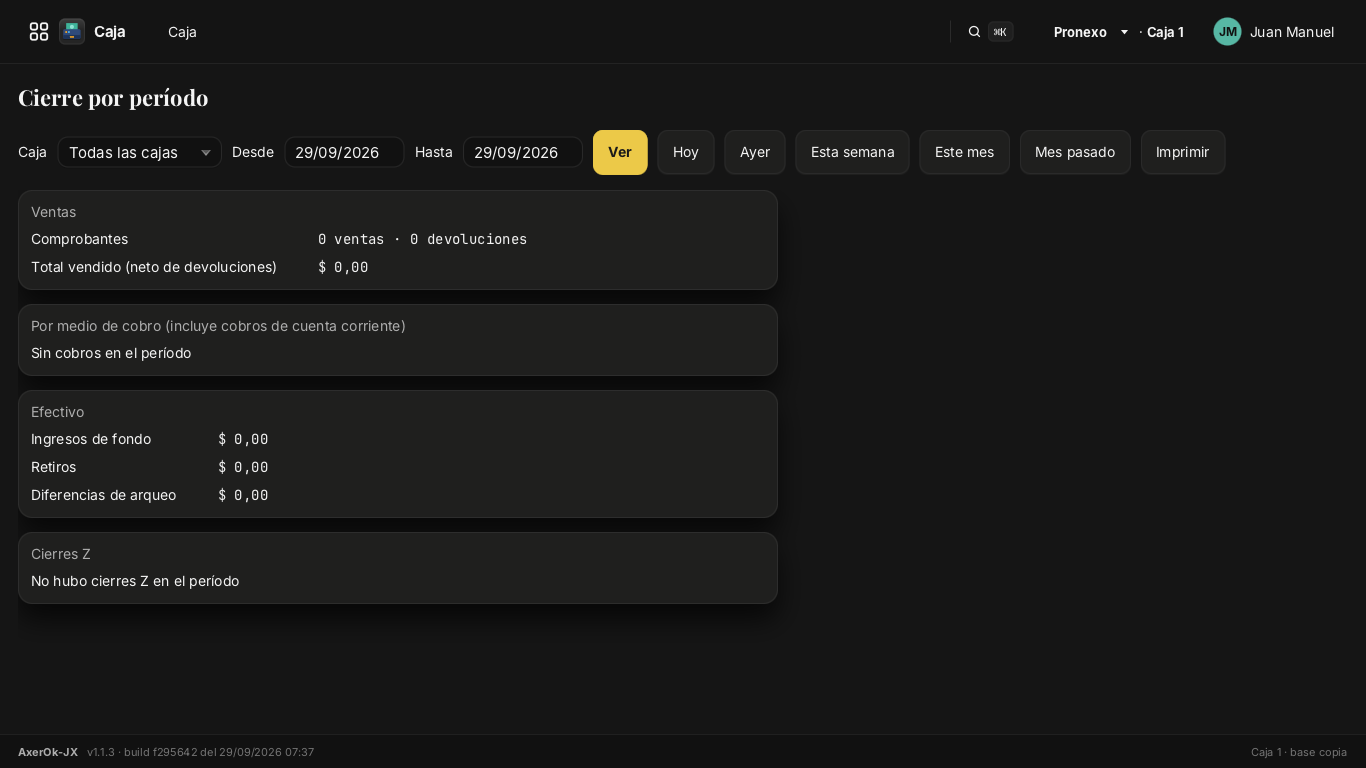Focus the Hasta date field

pos(522,152)
